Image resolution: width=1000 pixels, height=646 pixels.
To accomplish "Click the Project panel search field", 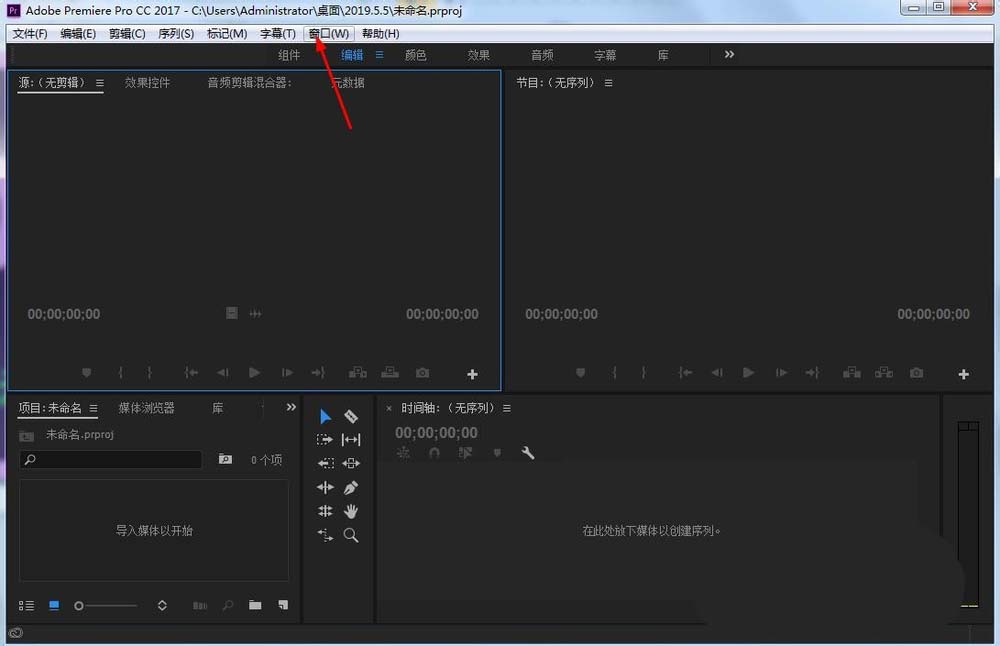I will 110,459.
